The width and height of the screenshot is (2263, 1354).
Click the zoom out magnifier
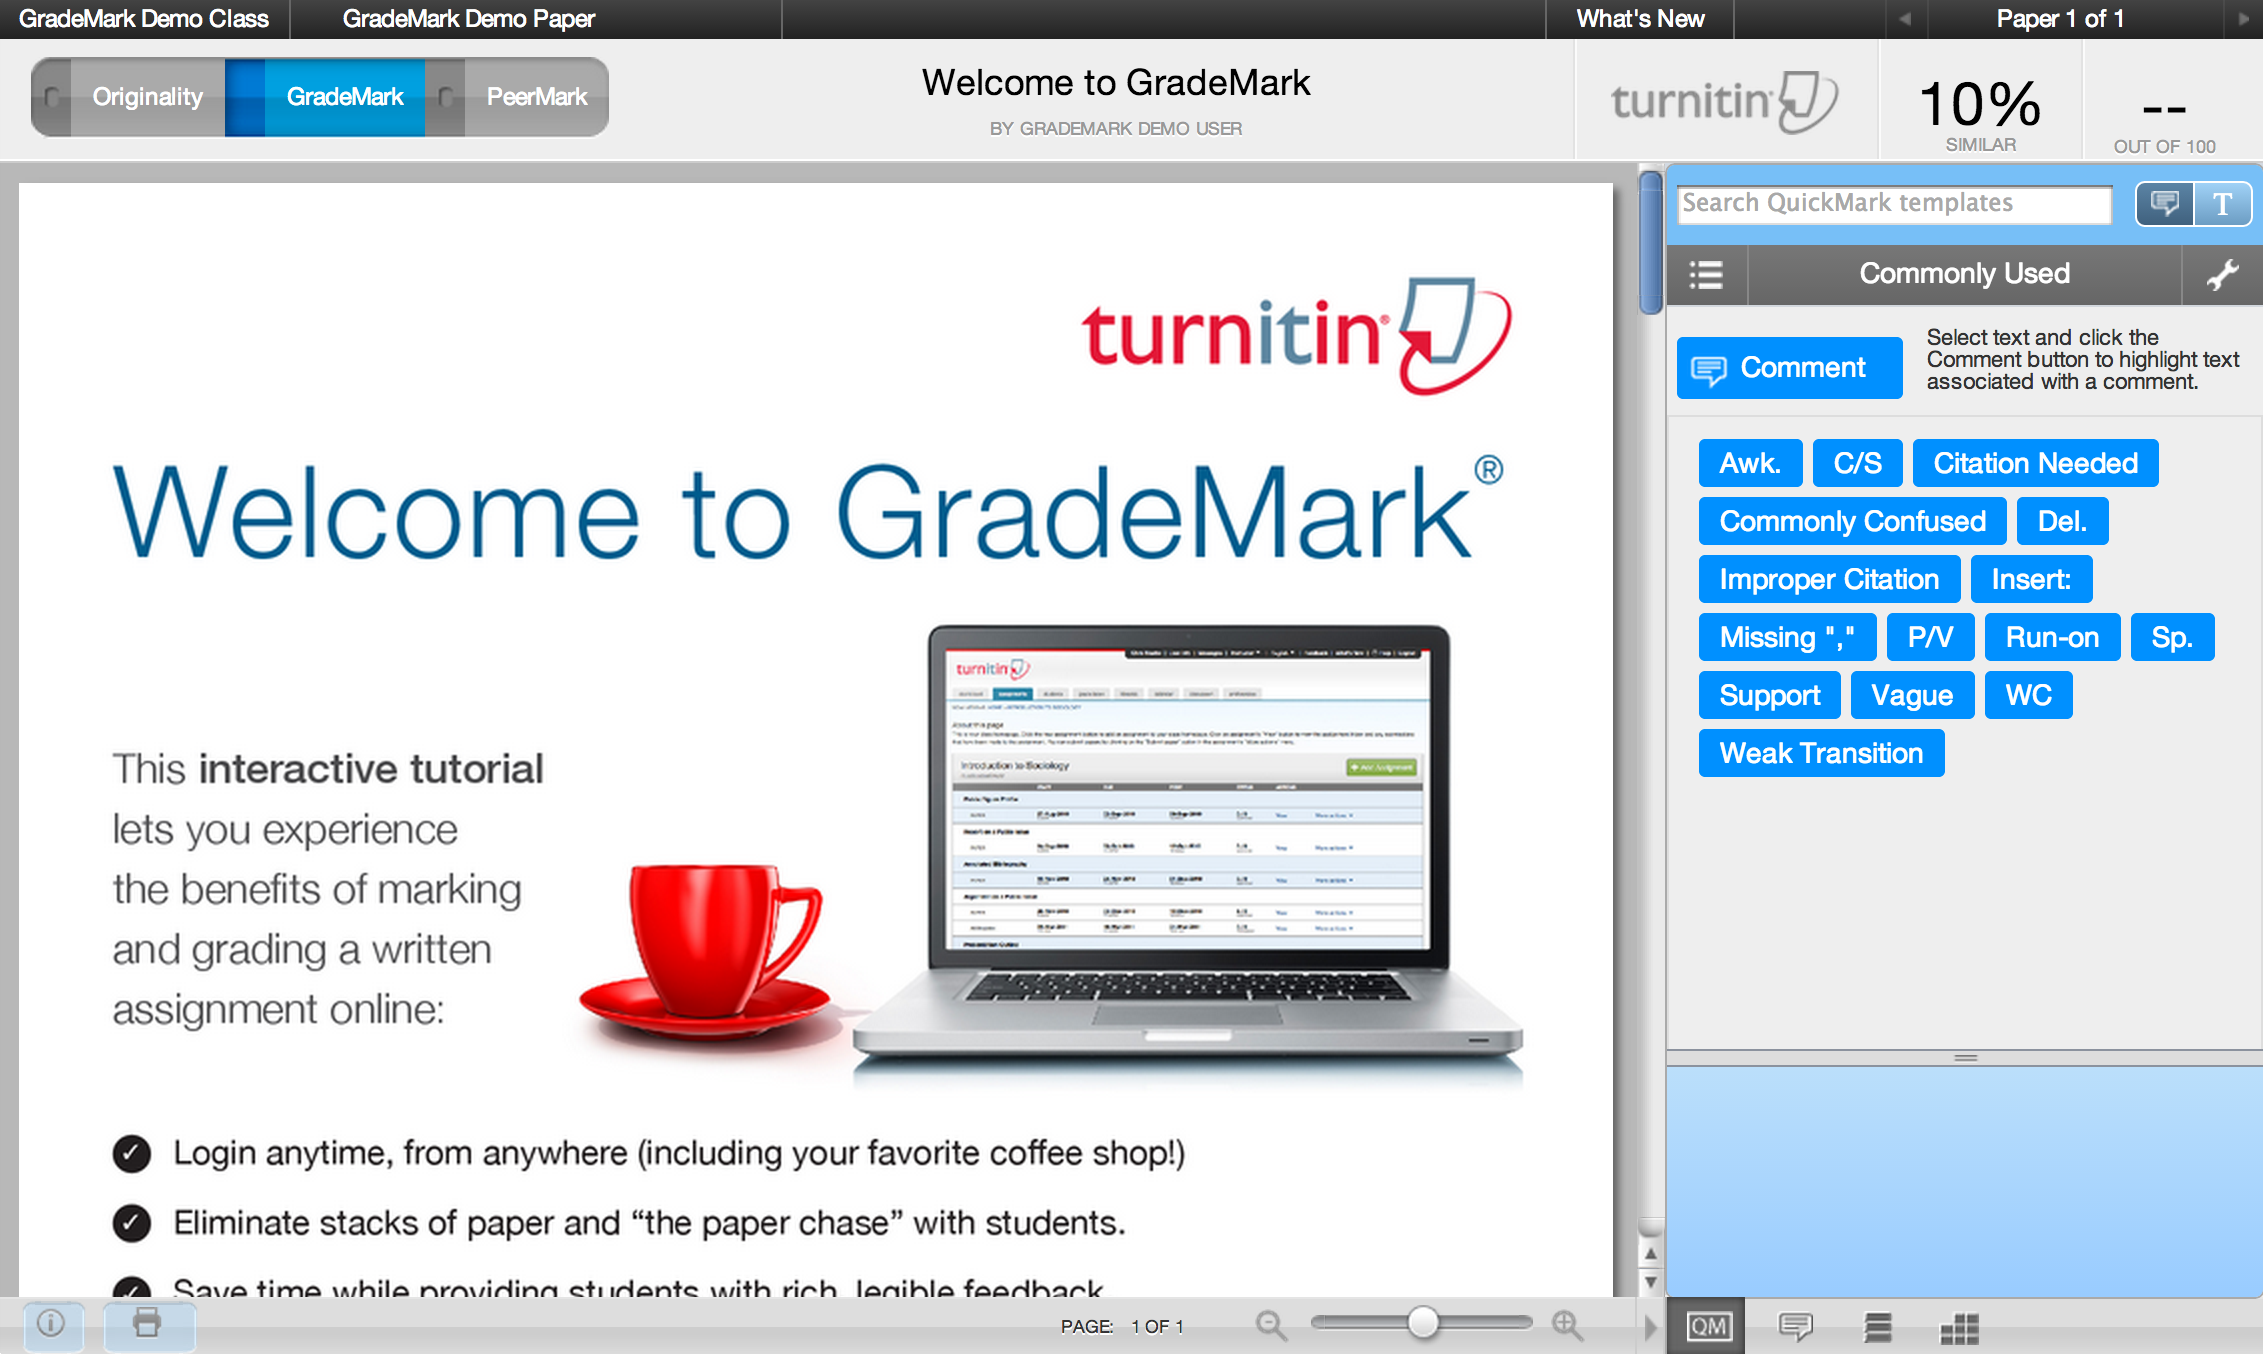tap(1271, 1326)
